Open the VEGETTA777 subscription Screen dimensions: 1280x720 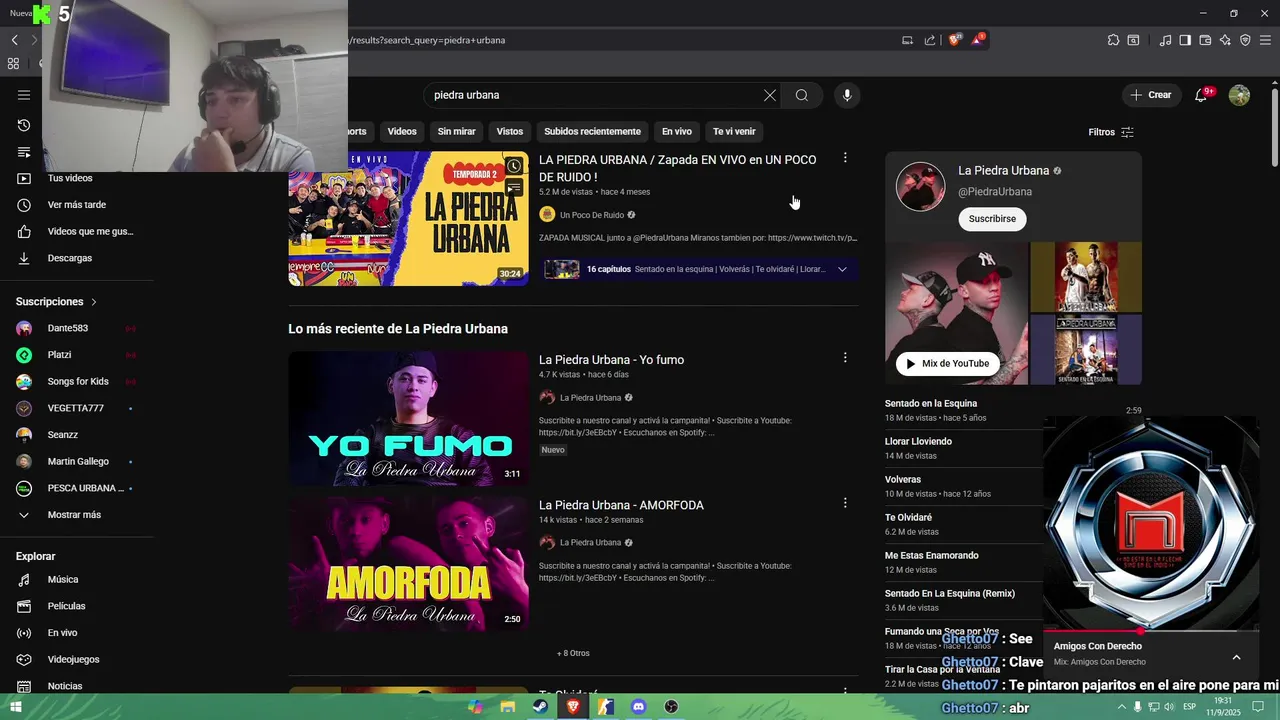76,408
